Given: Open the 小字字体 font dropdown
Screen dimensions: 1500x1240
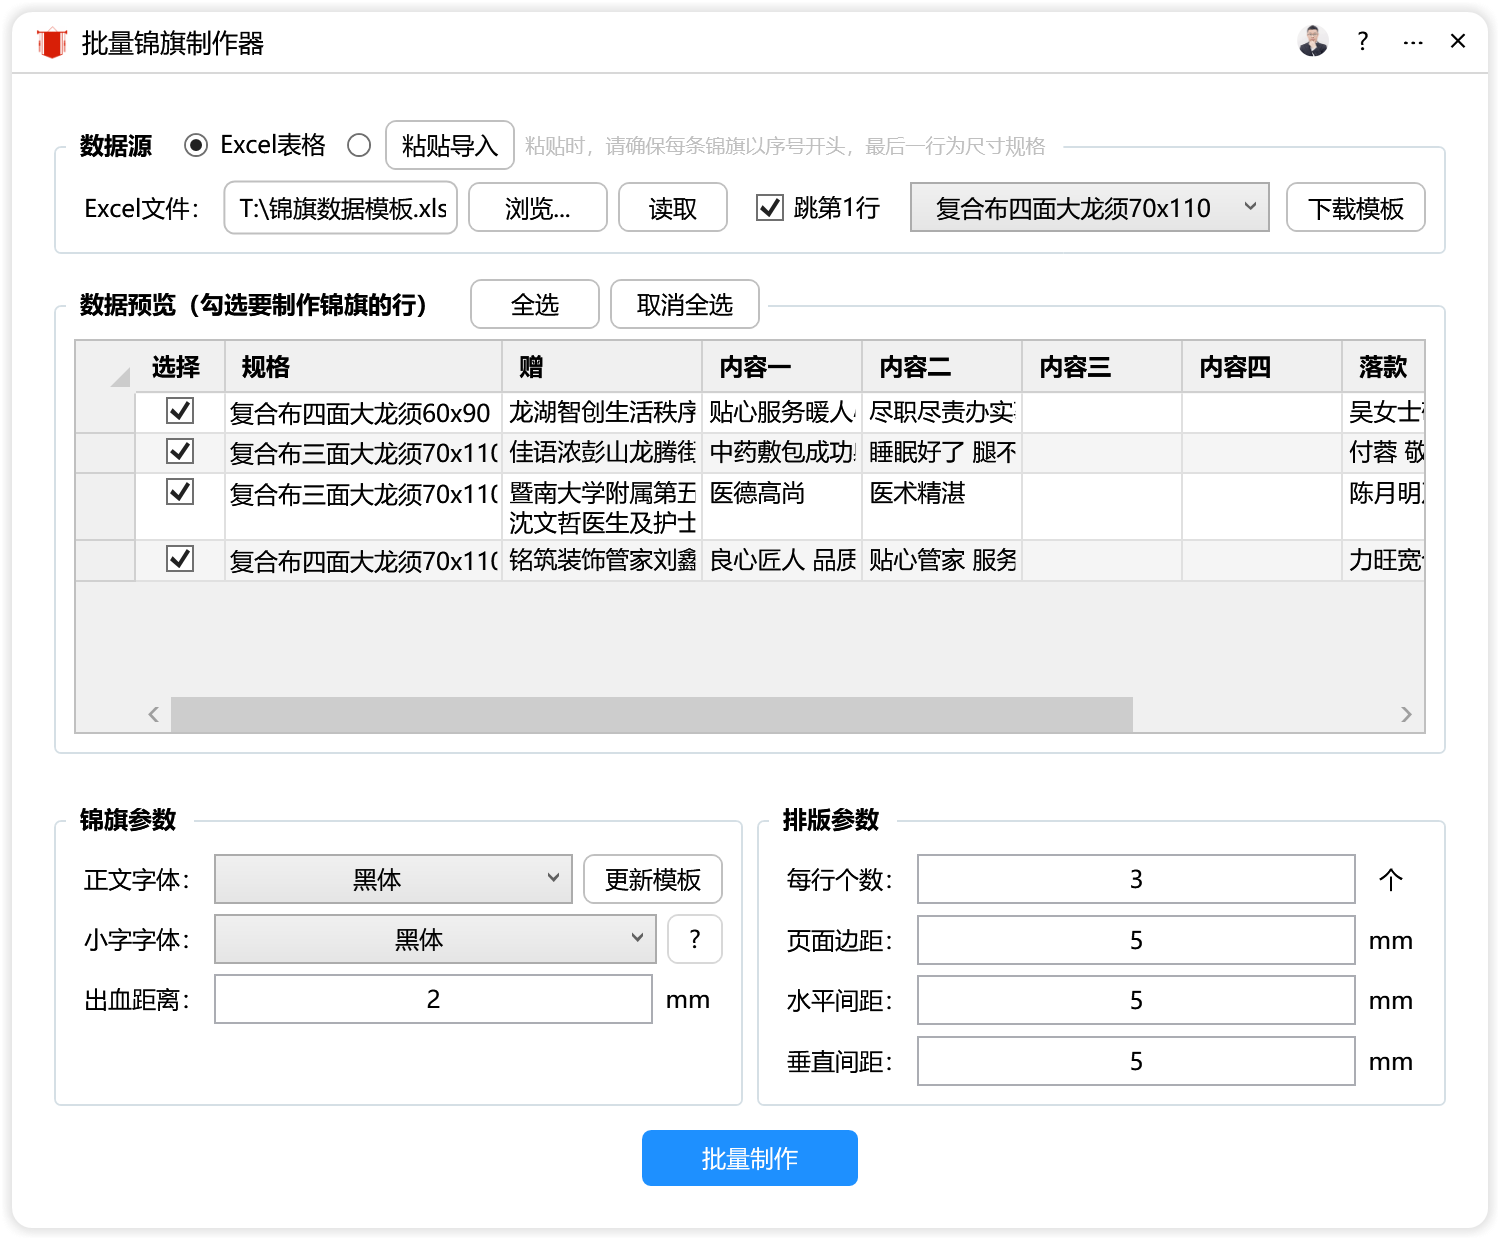Looking at the screenshot, I should pos(435,939).
